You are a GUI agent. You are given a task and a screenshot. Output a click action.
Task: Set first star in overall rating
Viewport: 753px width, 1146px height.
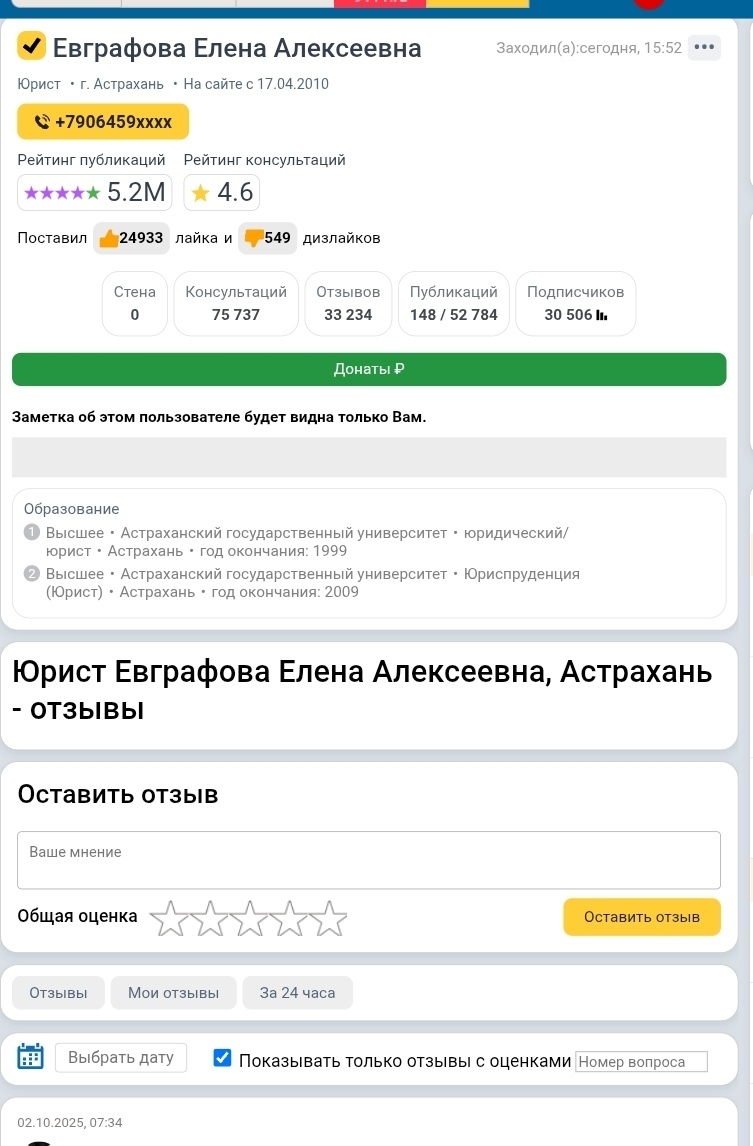[x=172, y=918]
